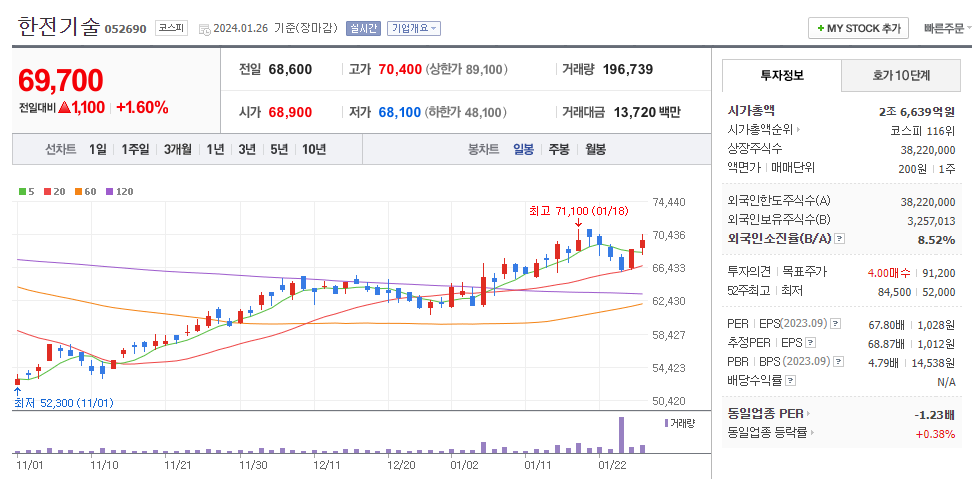The width and height of the screenshot is (978, 479).
Task: Click the 거래량 value 196,739
Action: click(x=628, y=69)
